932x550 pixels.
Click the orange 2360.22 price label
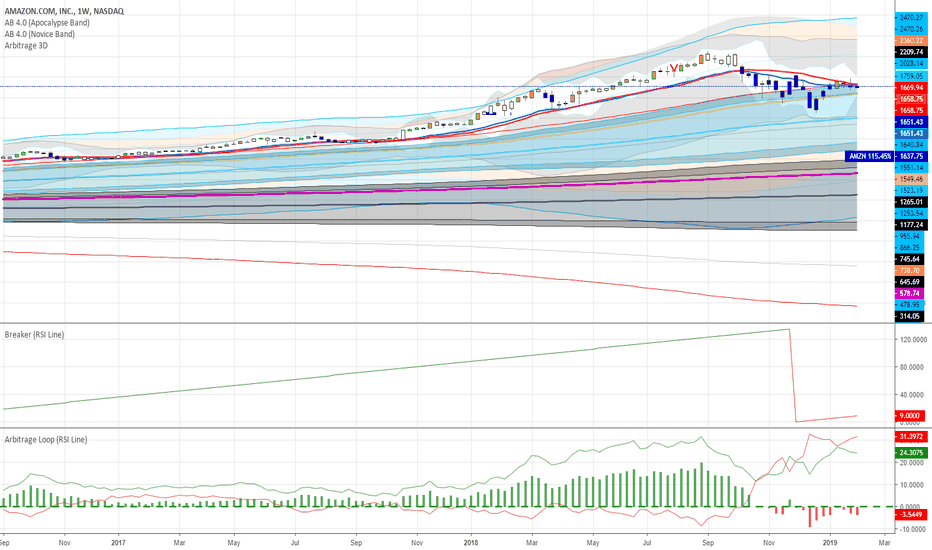[911, 40]
